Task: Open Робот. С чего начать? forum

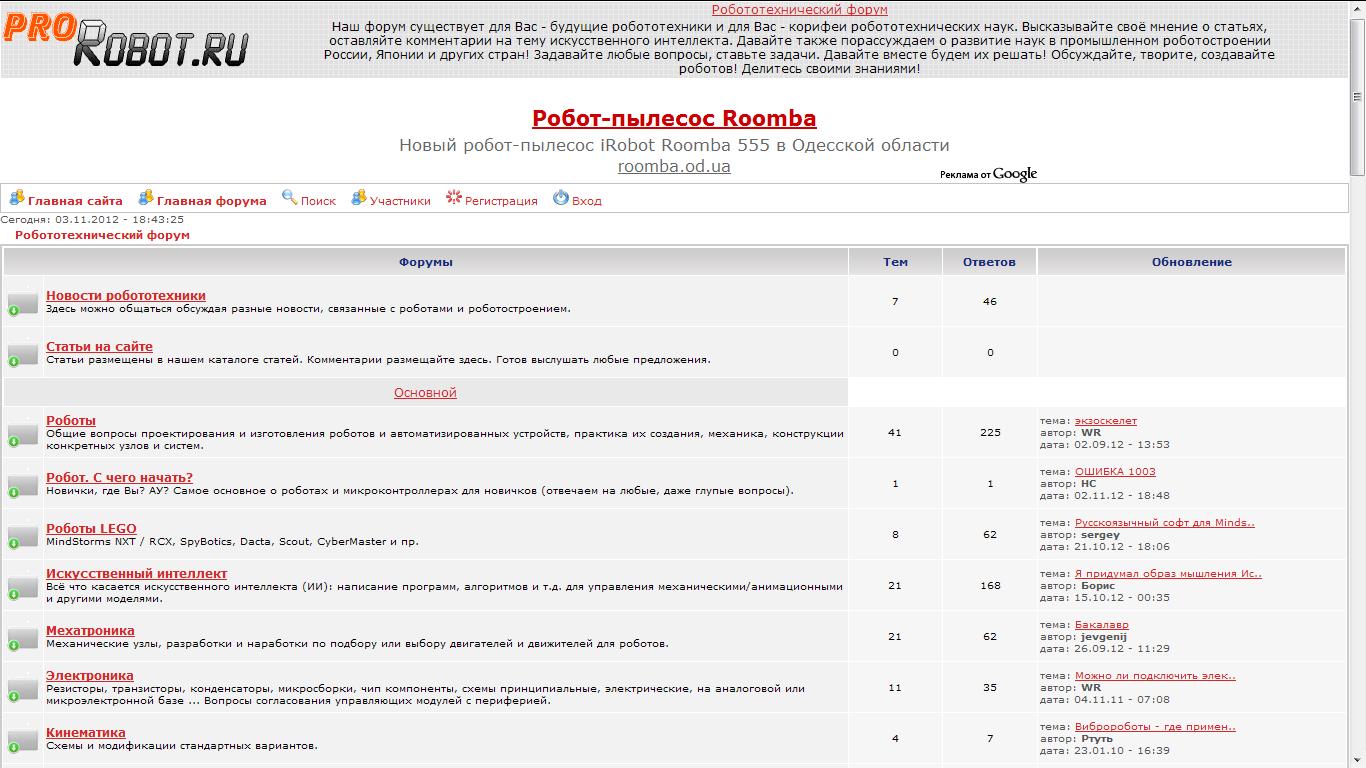Action: click(x=119, y=477)
